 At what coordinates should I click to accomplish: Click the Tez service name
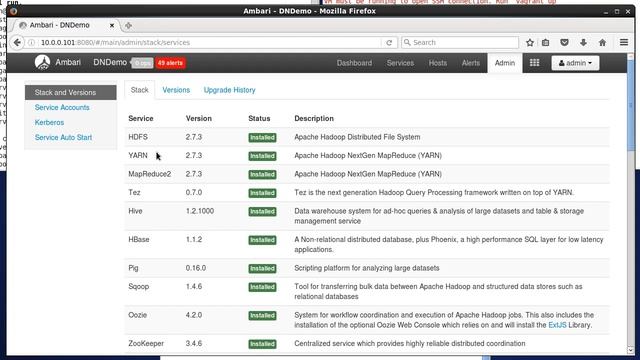(134, 192)
